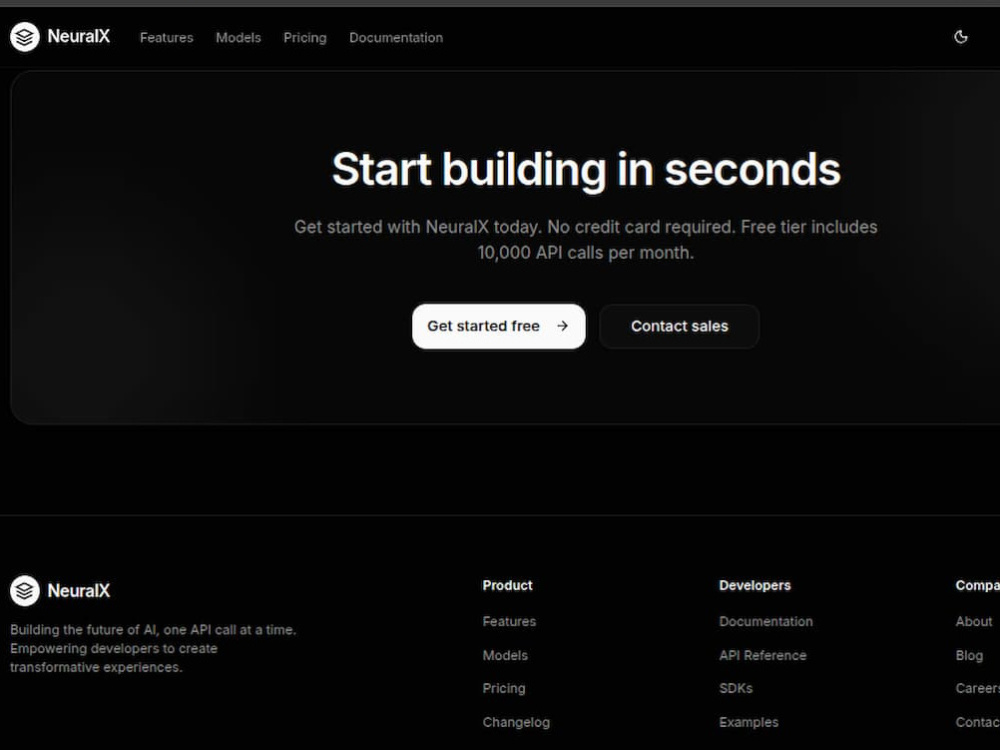Click the Contact sales button

click(x=679, y=326)
